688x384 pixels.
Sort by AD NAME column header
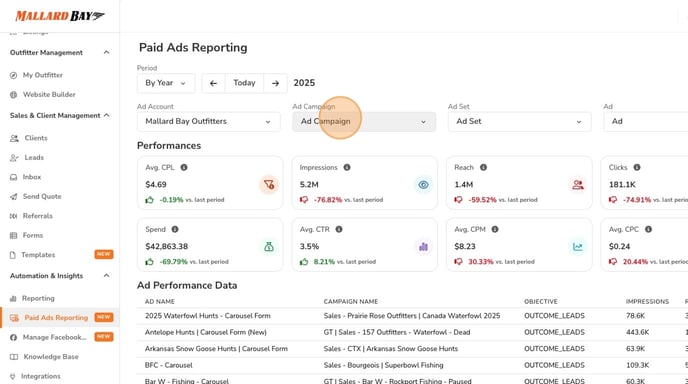(x=160, y=302)
